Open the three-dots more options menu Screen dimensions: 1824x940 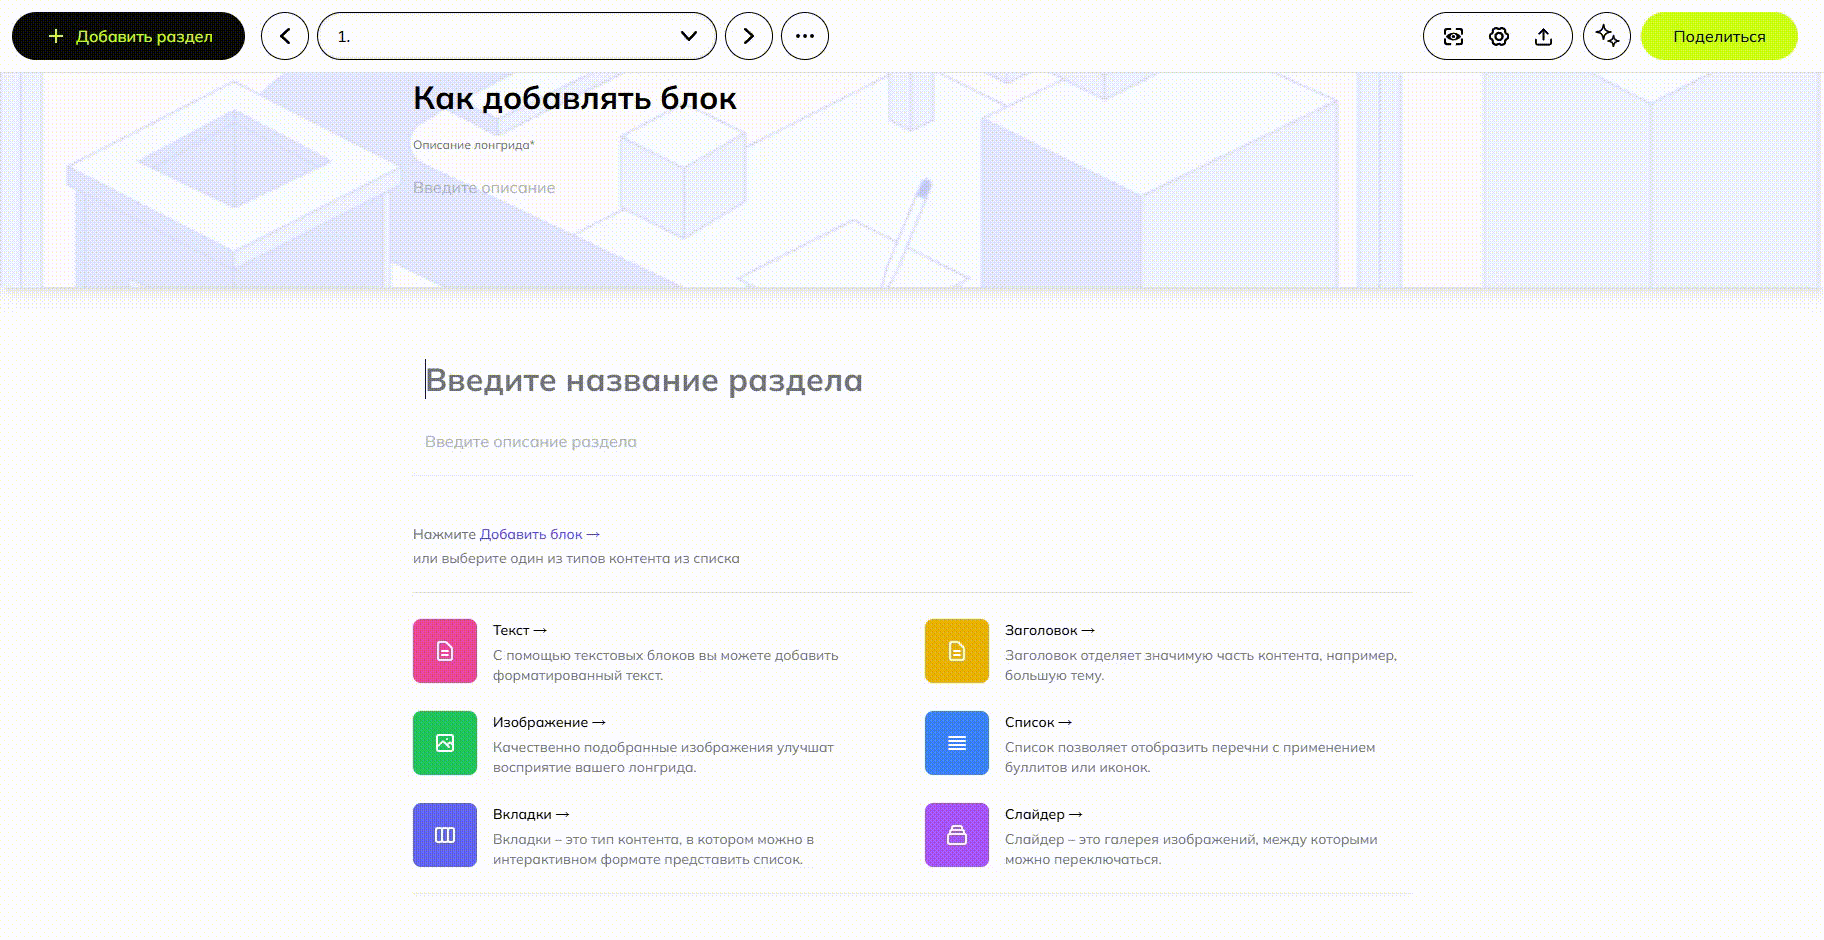coord(805,36)
